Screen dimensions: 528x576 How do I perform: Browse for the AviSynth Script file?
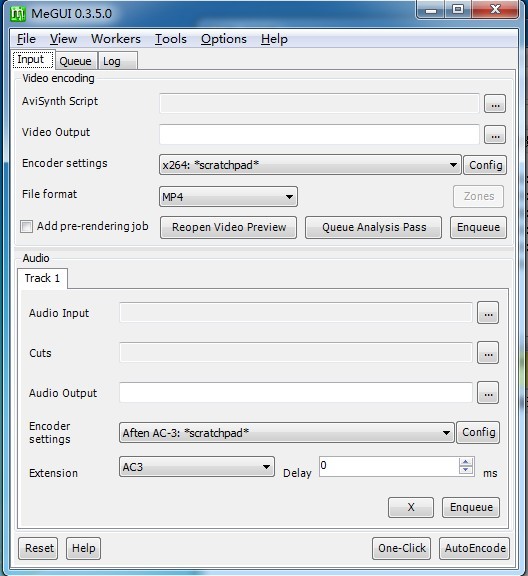(x=495, y=104)
